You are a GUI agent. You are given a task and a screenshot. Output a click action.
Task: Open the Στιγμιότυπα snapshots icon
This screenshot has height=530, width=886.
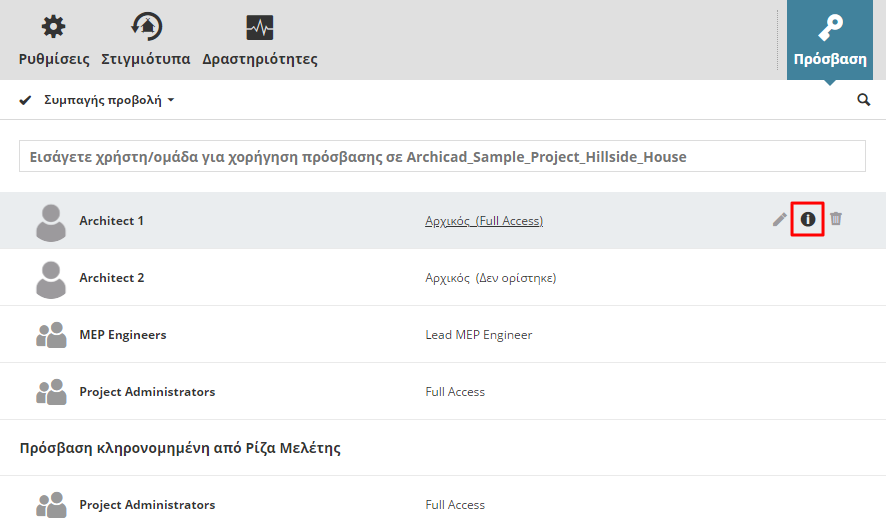pos(146,27)
